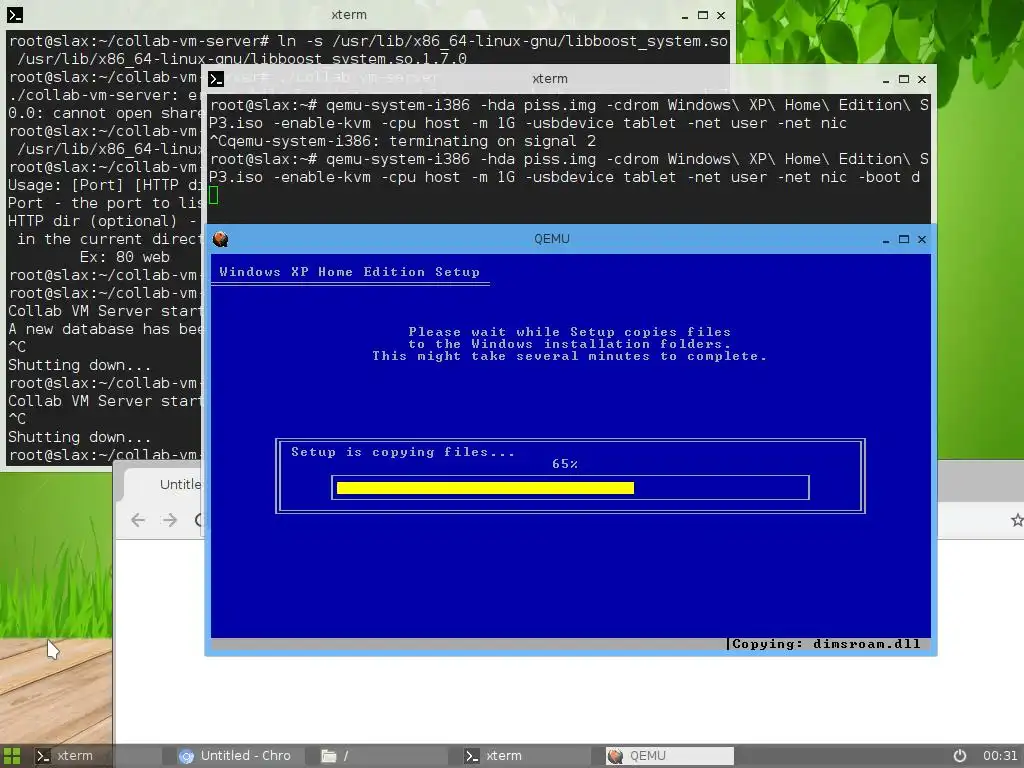
Task: Click Chrome's forward navigation arrow
Action: point(170,520)
